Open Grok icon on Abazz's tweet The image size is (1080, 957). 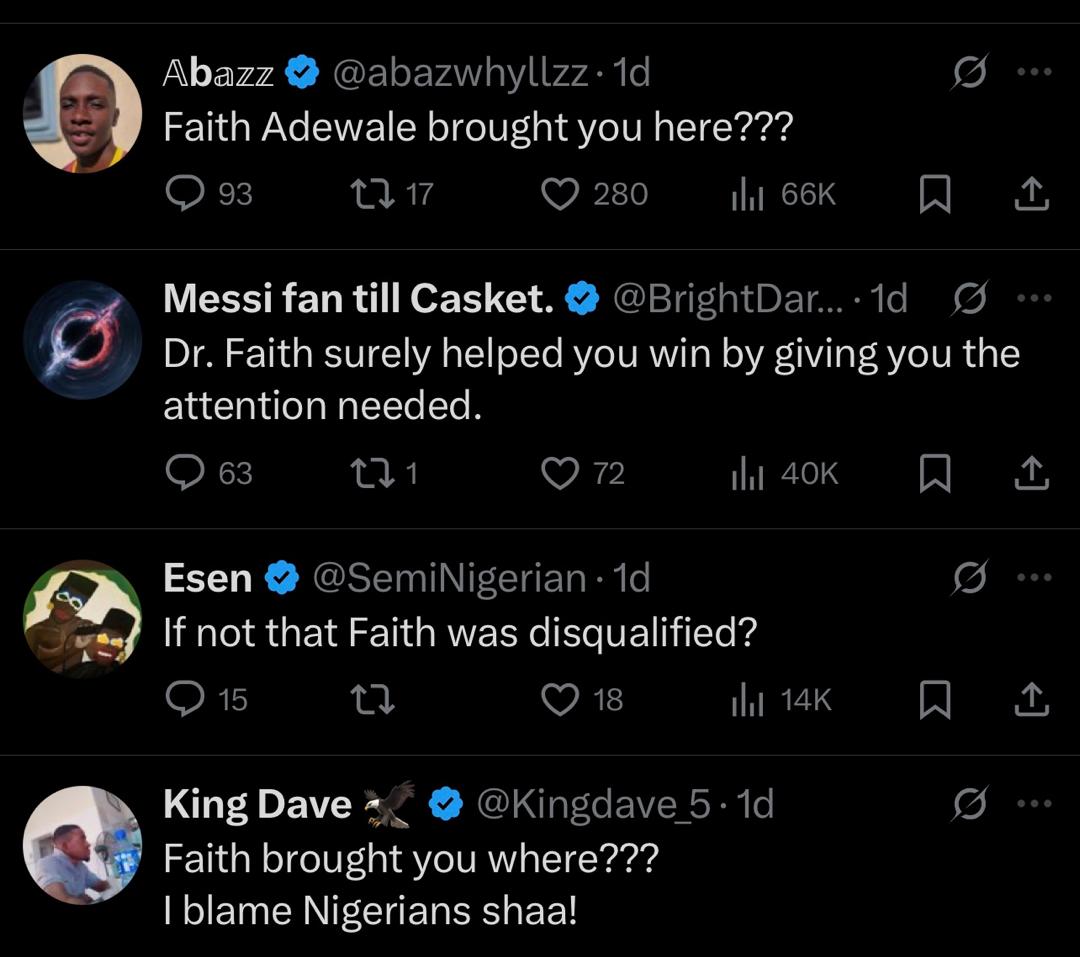pyautogui.click(x=968, y=72)
